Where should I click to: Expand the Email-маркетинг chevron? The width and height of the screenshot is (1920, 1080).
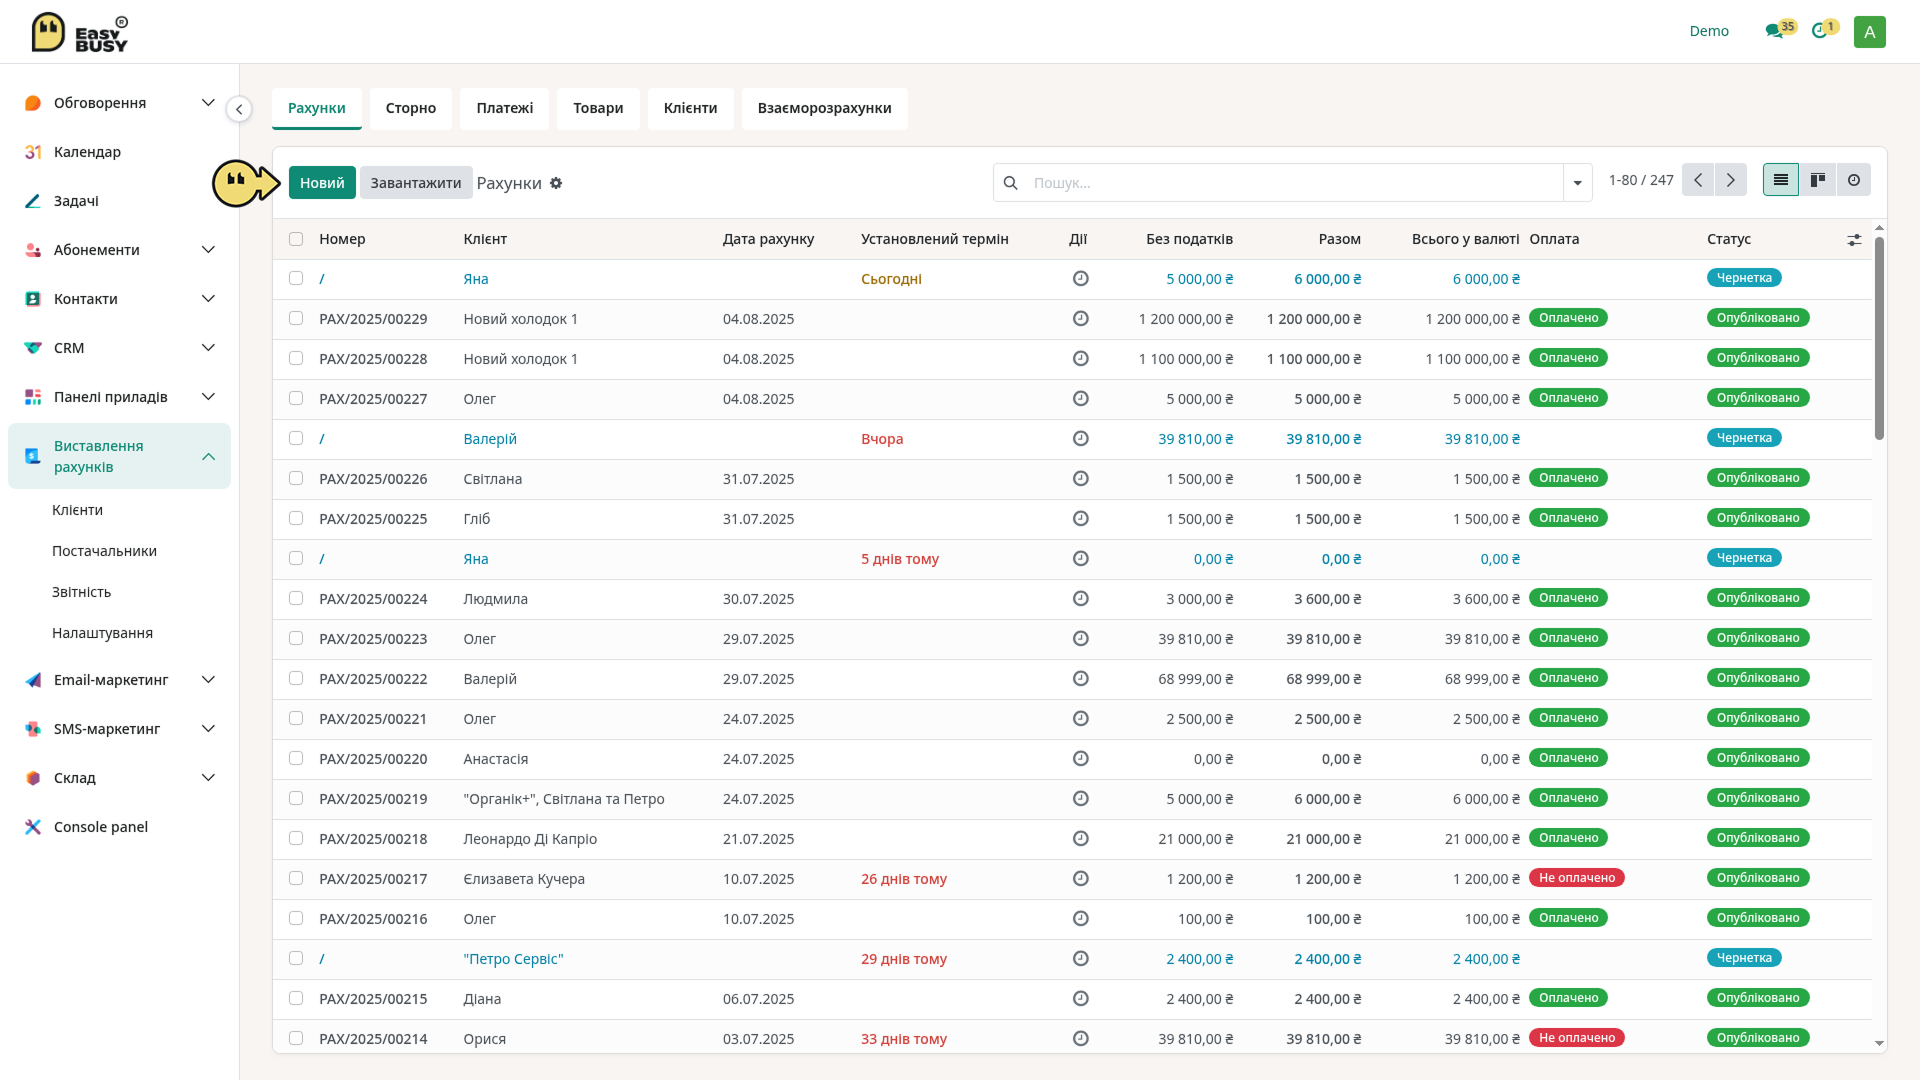point(208,680)
